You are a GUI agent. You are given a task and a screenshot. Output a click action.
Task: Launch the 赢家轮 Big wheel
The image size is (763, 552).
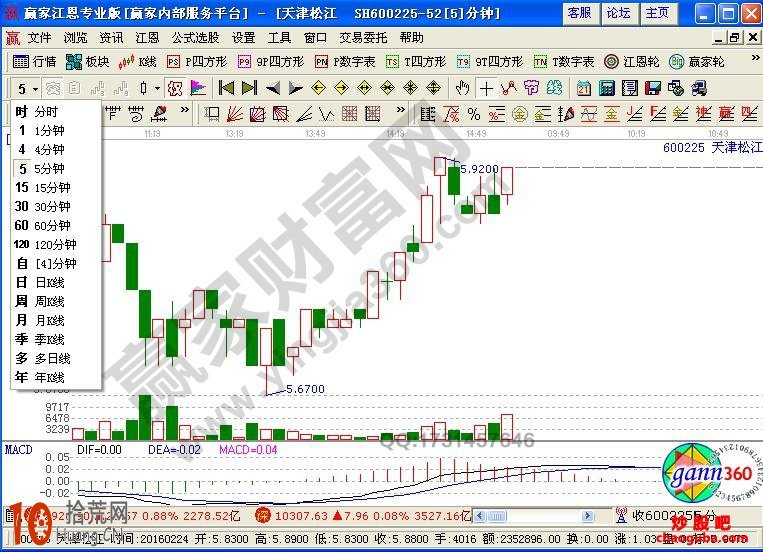pos(697,62)
